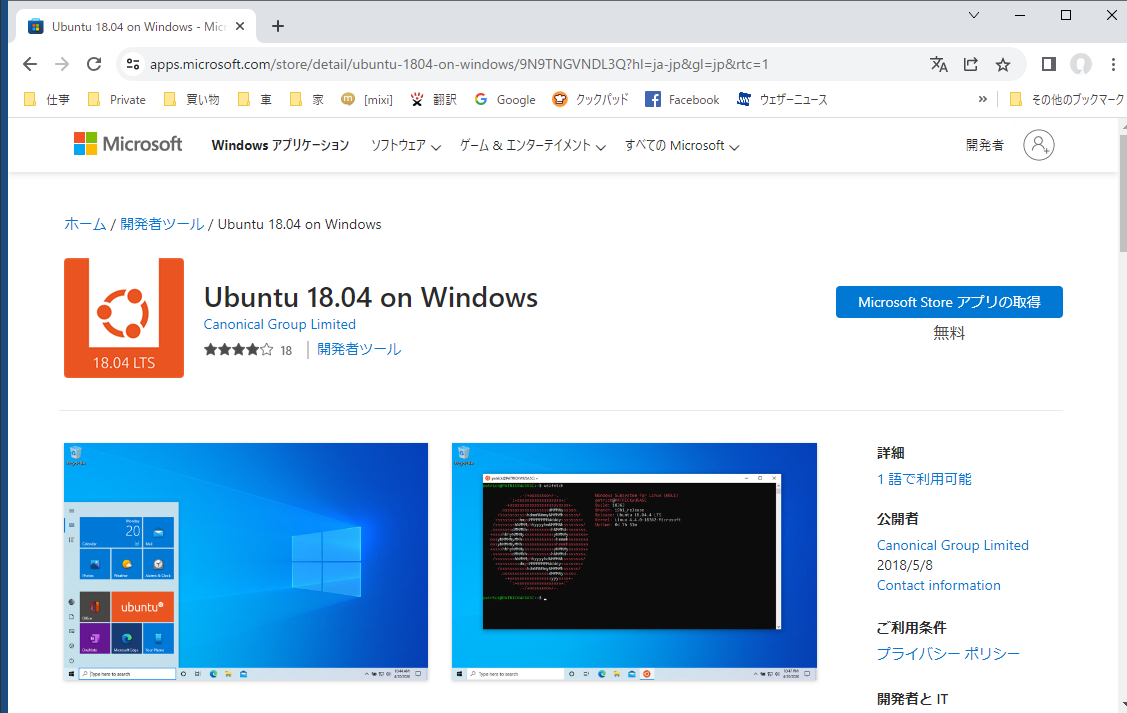The height and width of the screenshot is (713, 1127).
Task: Go to 開発者ツール breadcrumb link
Action: click(x=162, y=224)
